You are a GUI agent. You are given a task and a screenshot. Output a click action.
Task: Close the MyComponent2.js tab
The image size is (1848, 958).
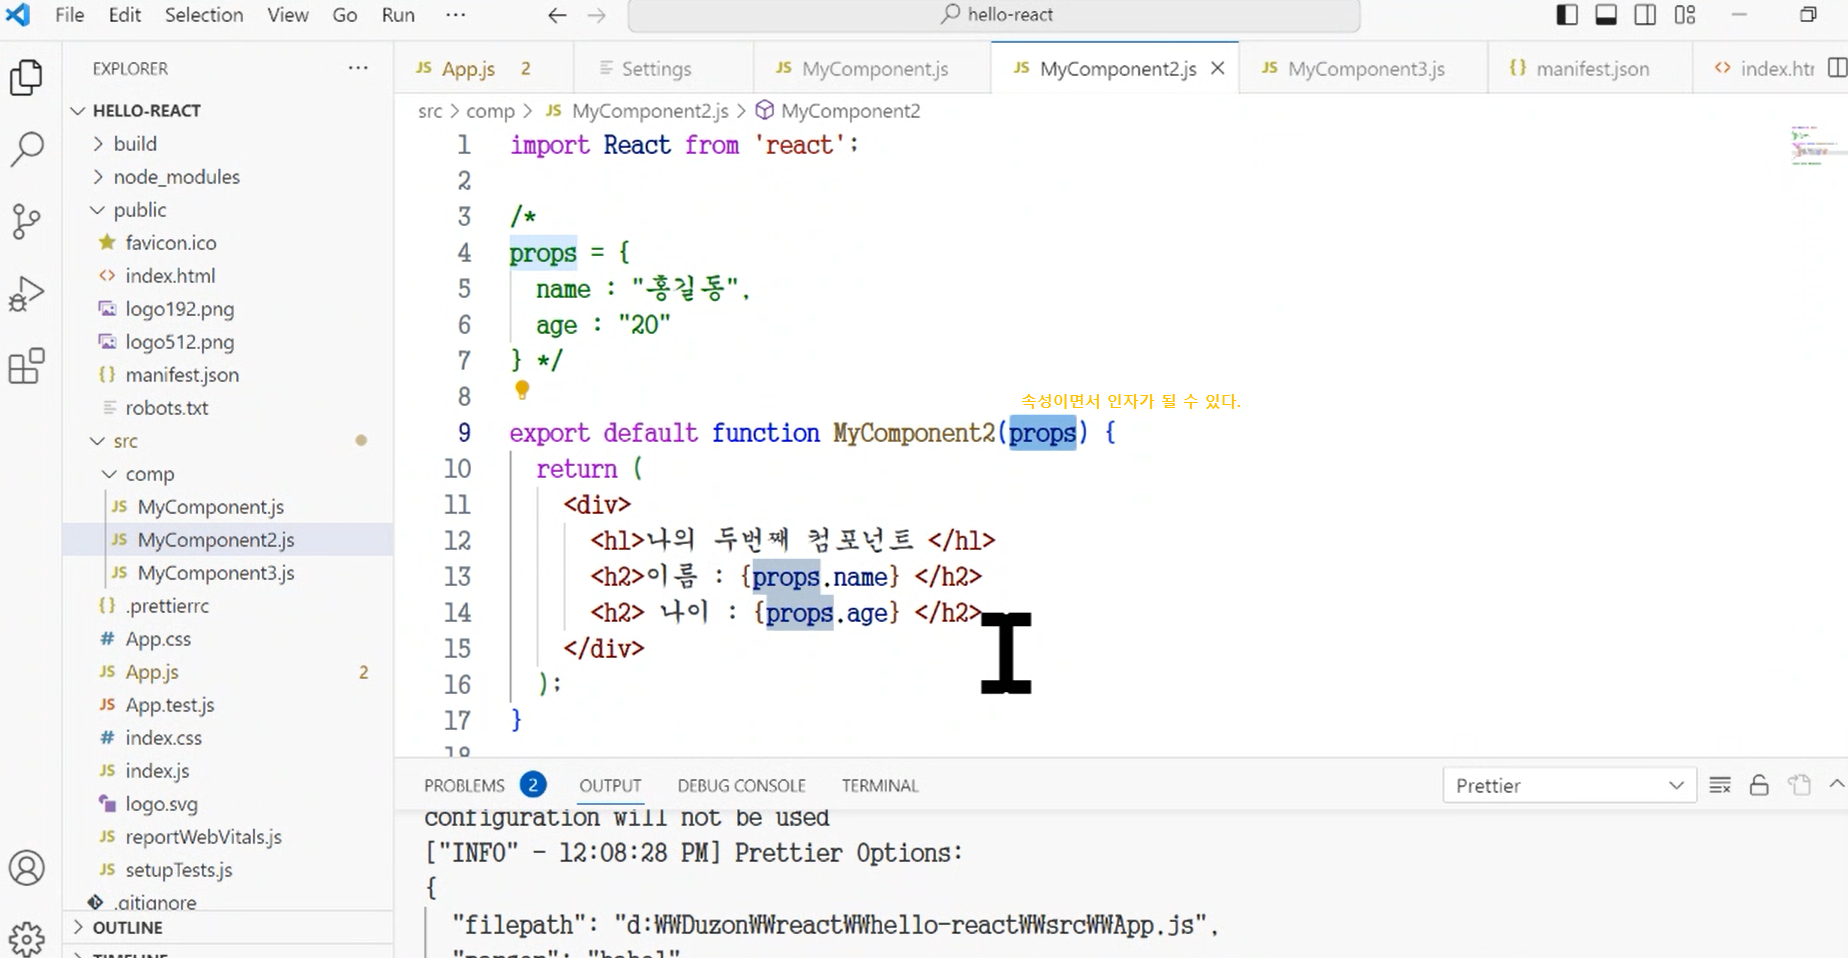(1217, 68)
